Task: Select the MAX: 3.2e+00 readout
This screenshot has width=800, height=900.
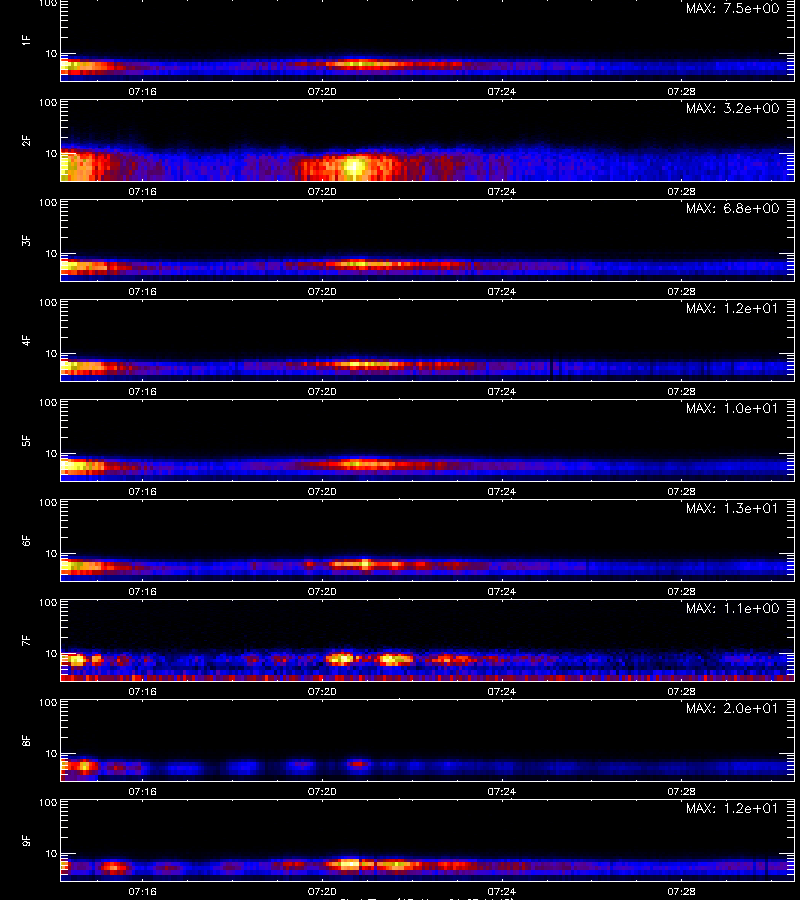Action: 732,108
